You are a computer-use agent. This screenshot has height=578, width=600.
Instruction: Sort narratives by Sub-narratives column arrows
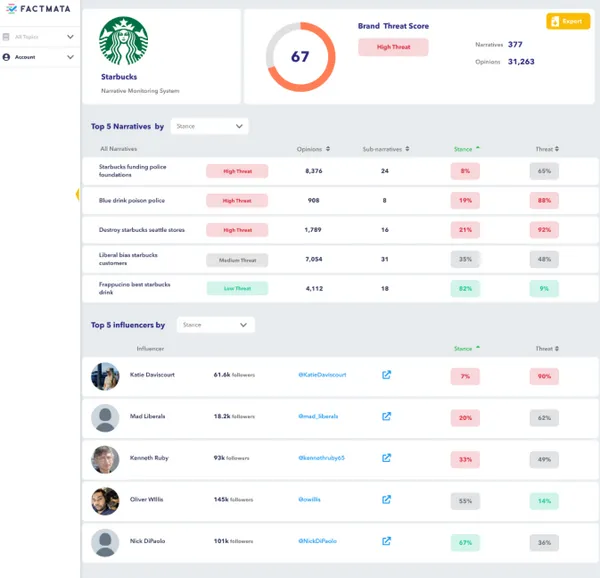pos(407,149)
